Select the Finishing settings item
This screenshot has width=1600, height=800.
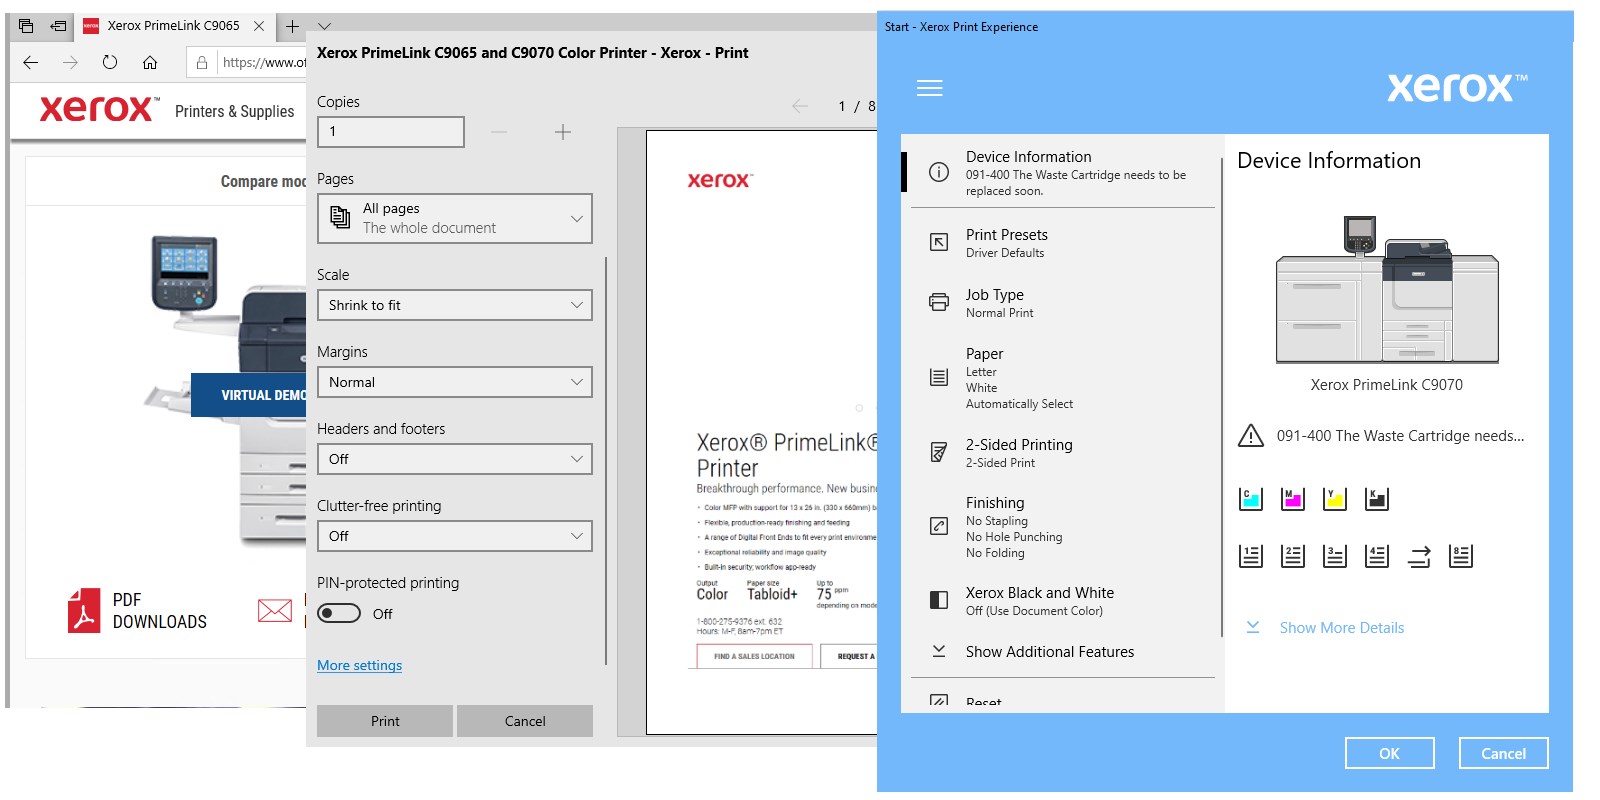click(x=1062, y=526)
